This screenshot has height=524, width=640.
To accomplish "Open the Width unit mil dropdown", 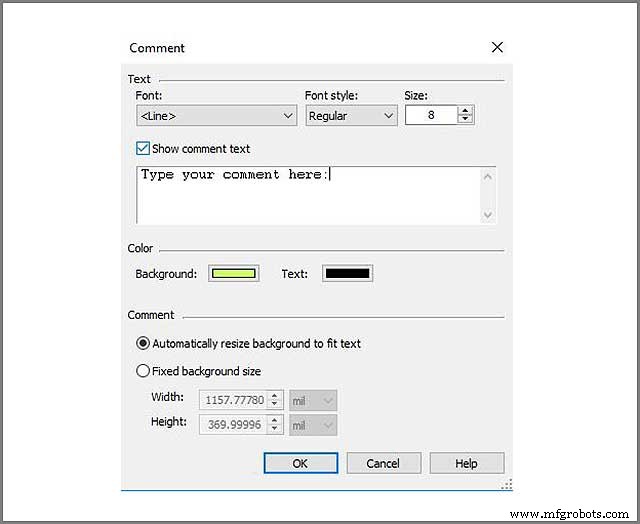I will click(313, 400).
